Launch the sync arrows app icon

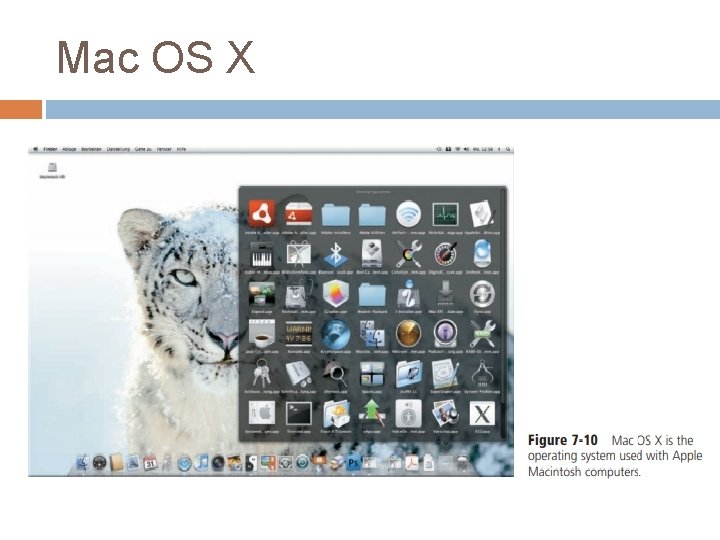coord(482,294)
